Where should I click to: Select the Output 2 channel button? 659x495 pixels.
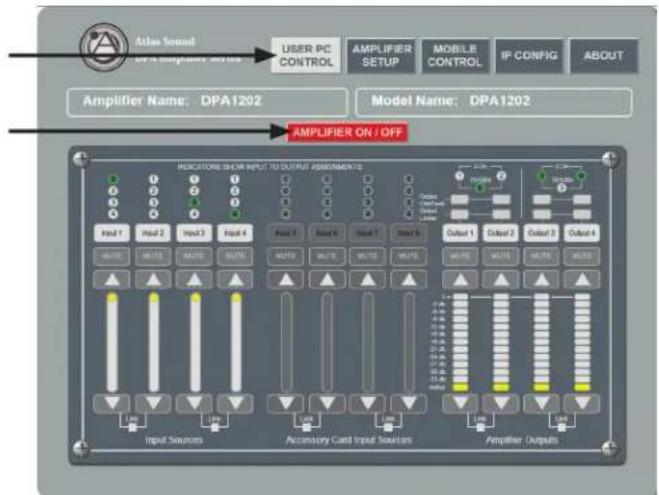[x=501, y=233]
